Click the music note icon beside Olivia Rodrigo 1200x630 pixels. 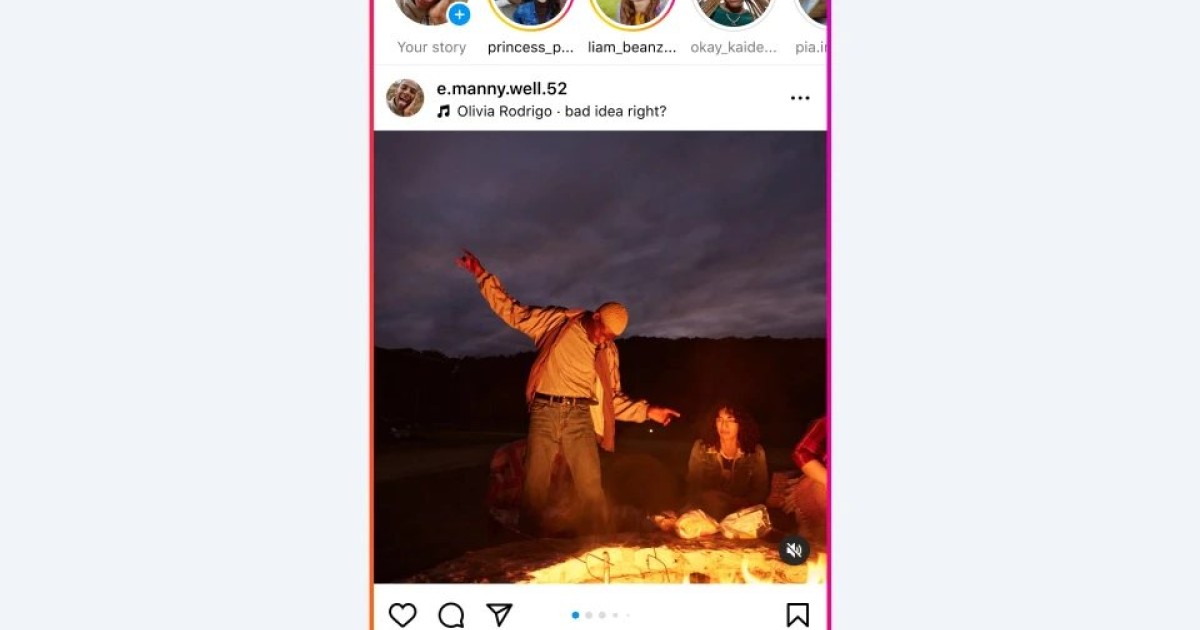[x=444, y=111]
